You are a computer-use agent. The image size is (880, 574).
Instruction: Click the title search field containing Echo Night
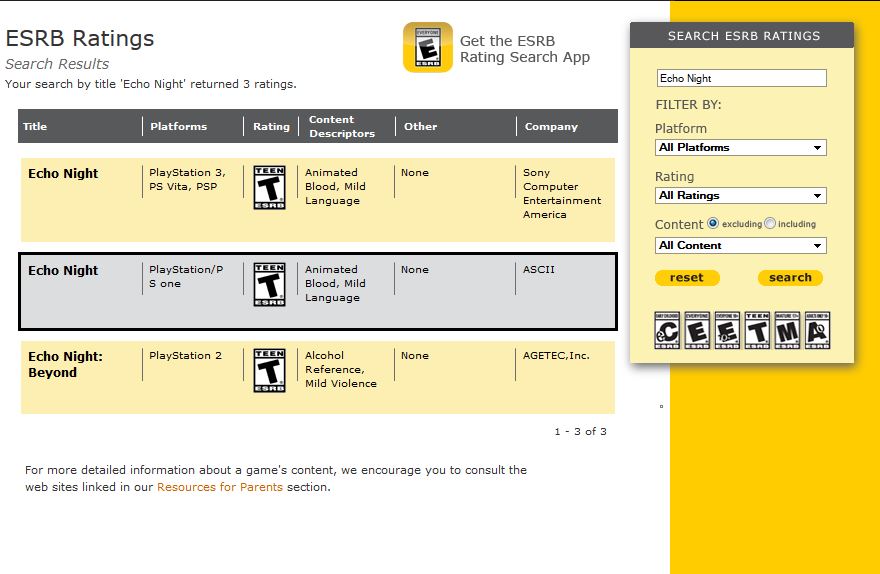click(x=741, y=79)
